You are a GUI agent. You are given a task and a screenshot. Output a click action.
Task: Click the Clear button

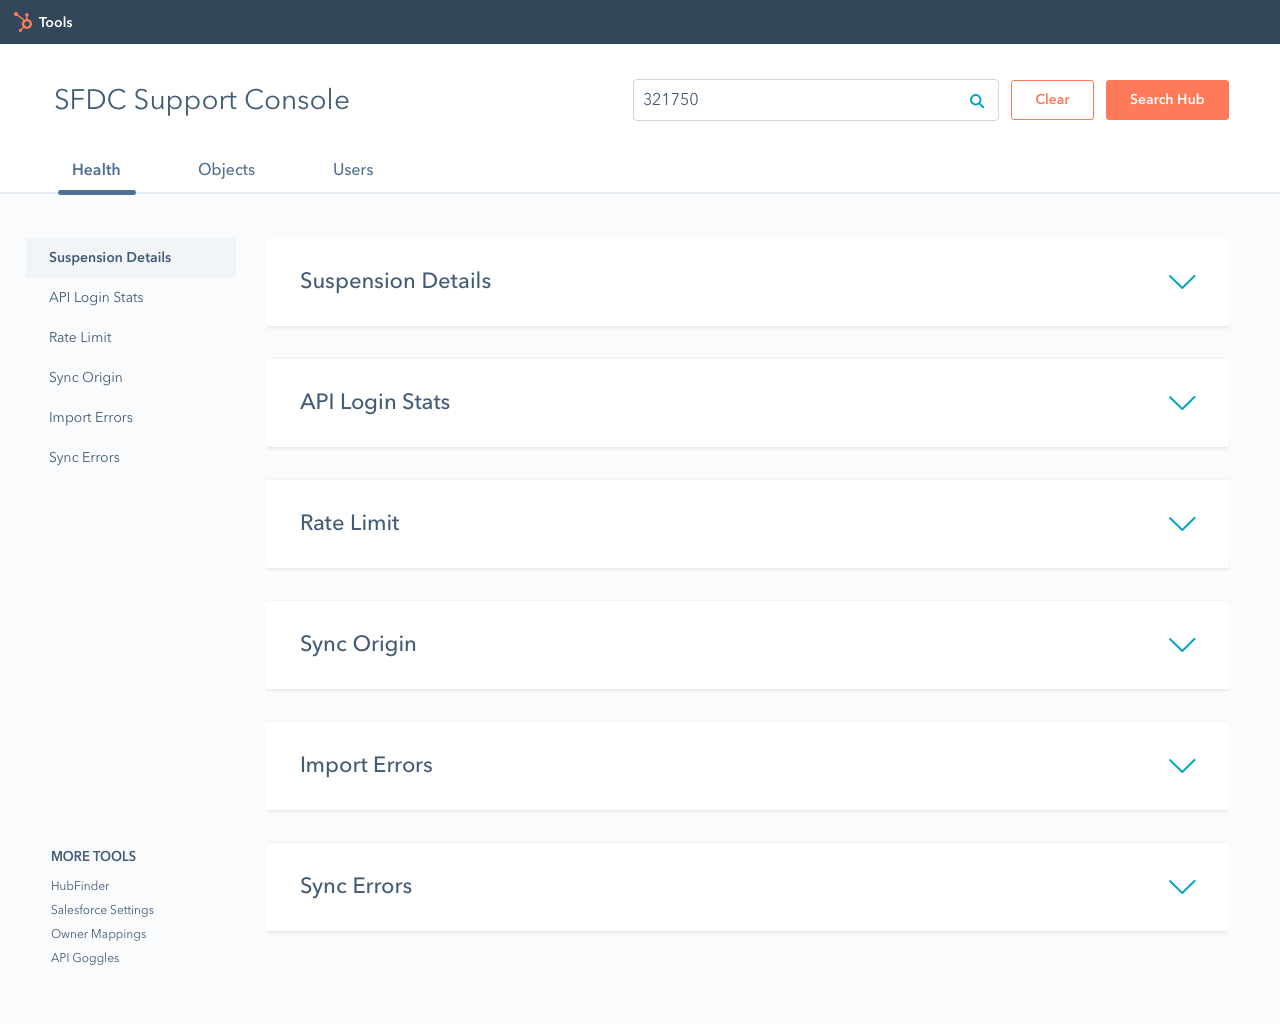(1052, 100)
